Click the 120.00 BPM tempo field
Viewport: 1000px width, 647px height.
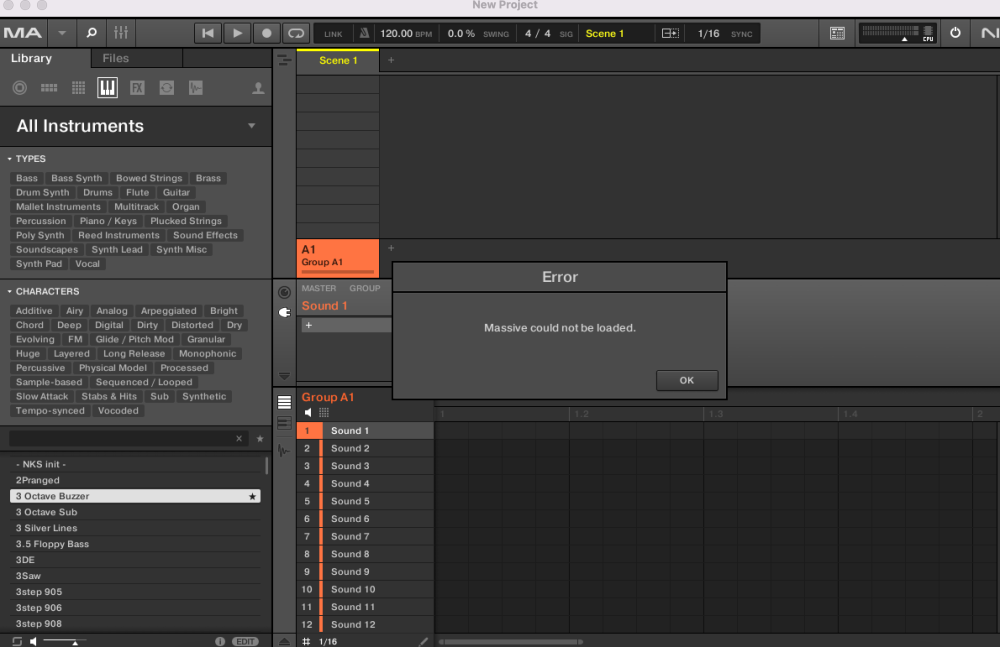tap(406, 33)
